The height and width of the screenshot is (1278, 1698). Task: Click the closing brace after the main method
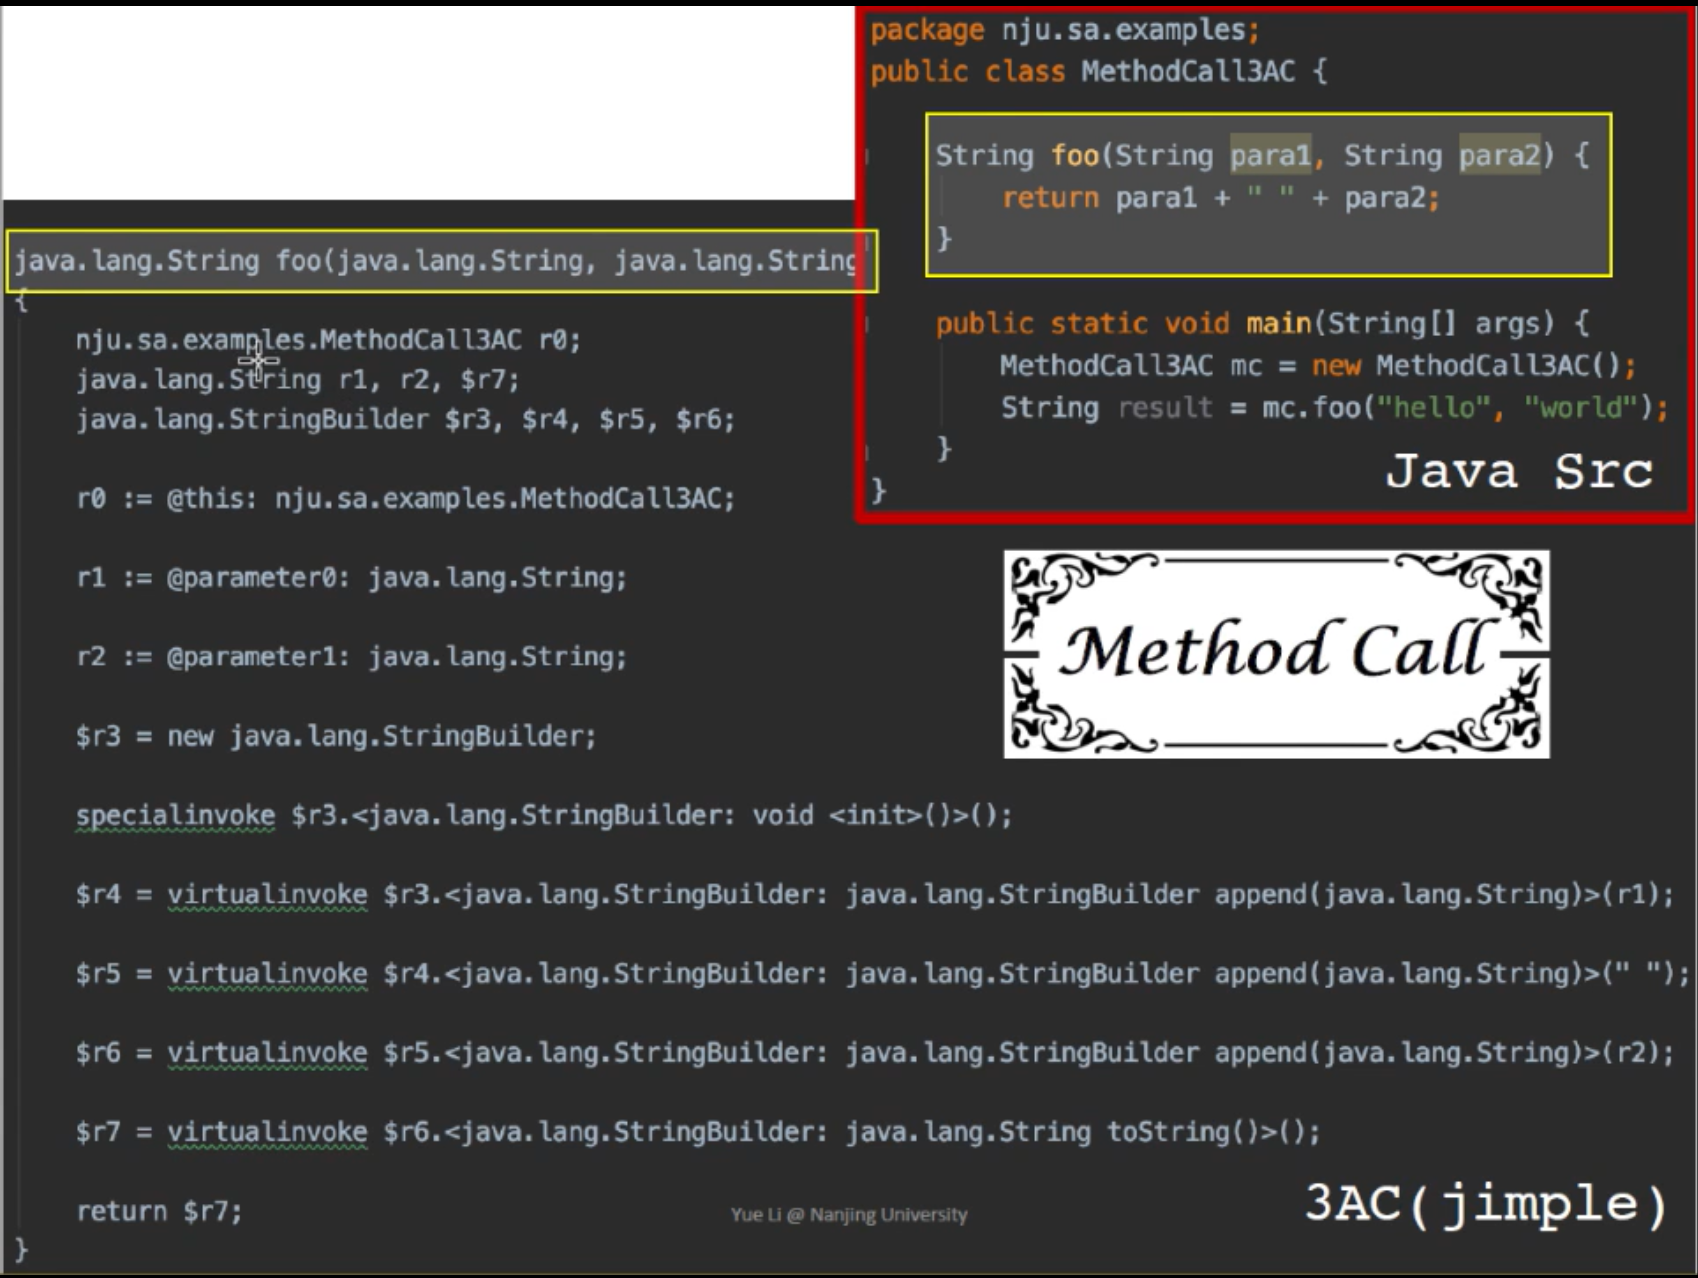tap(944, 448)
